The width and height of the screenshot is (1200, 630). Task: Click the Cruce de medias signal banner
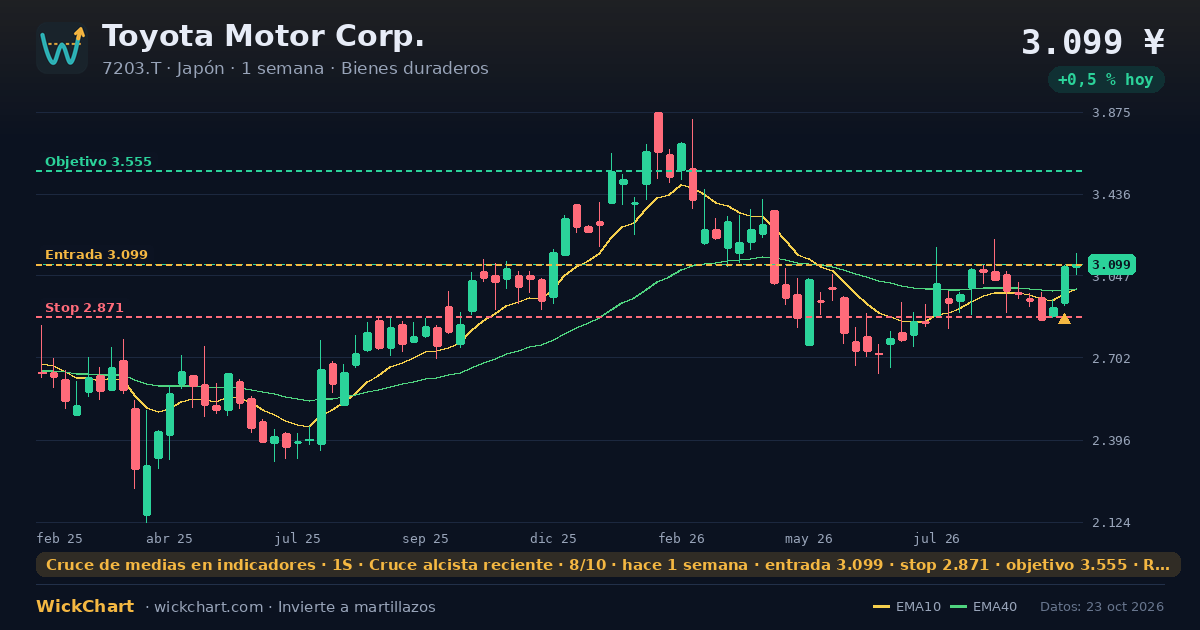tap(608, 565)
